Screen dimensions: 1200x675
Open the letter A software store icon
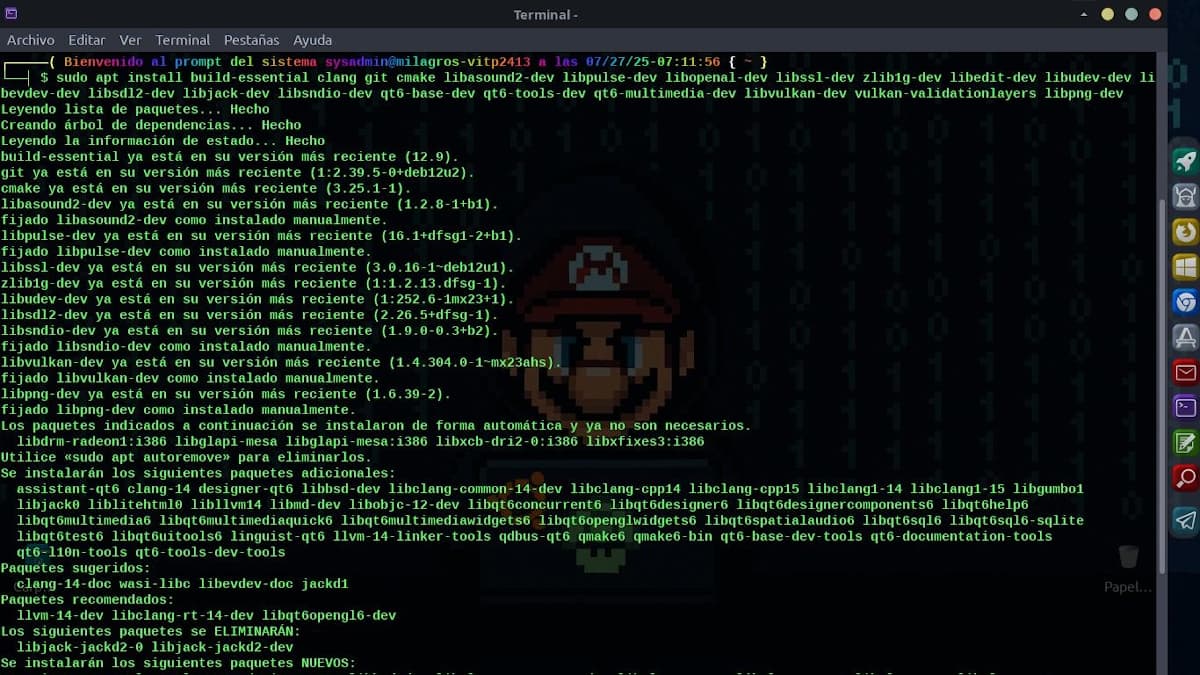tap(1185, 337)
